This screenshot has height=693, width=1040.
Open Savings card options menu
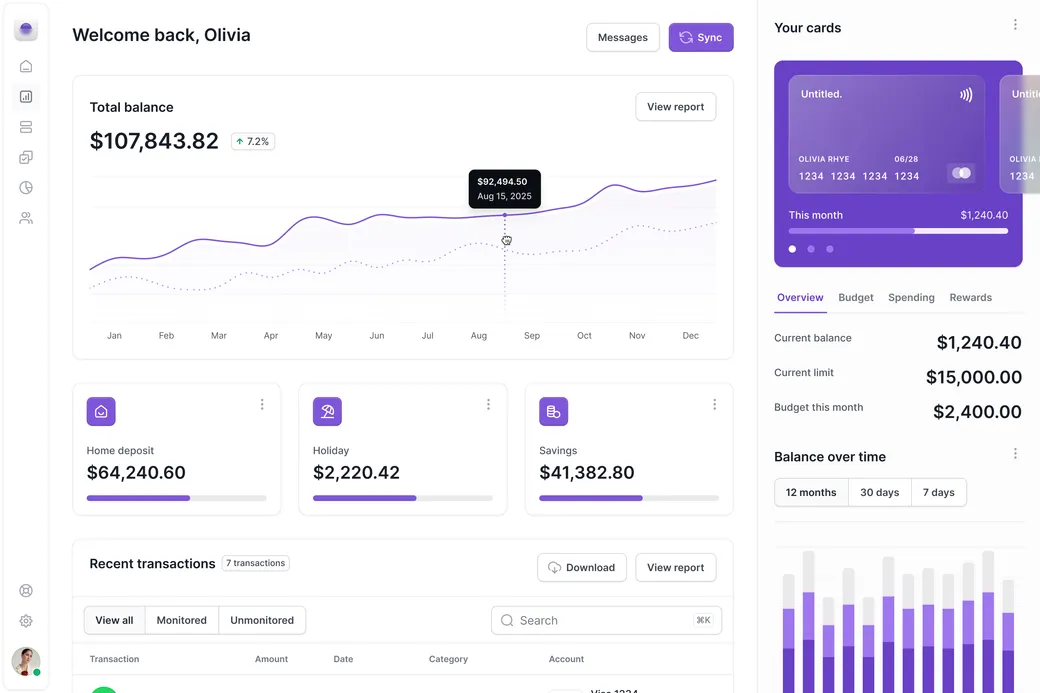click(714, 405)
